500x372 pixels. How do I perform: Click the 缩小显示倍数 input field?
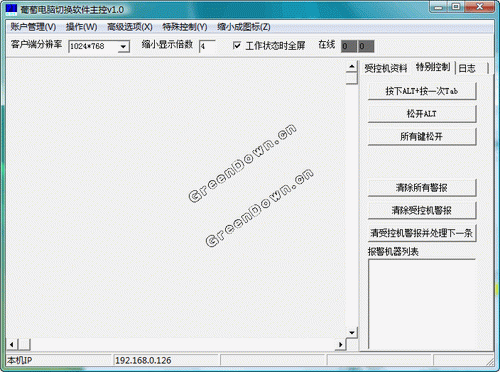pos(207,46)
